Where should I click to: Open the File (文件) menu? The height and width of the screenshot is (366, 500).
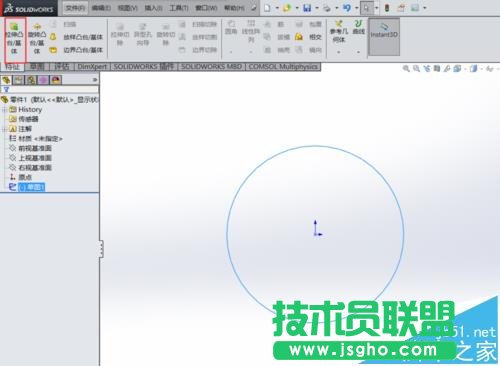75,8
